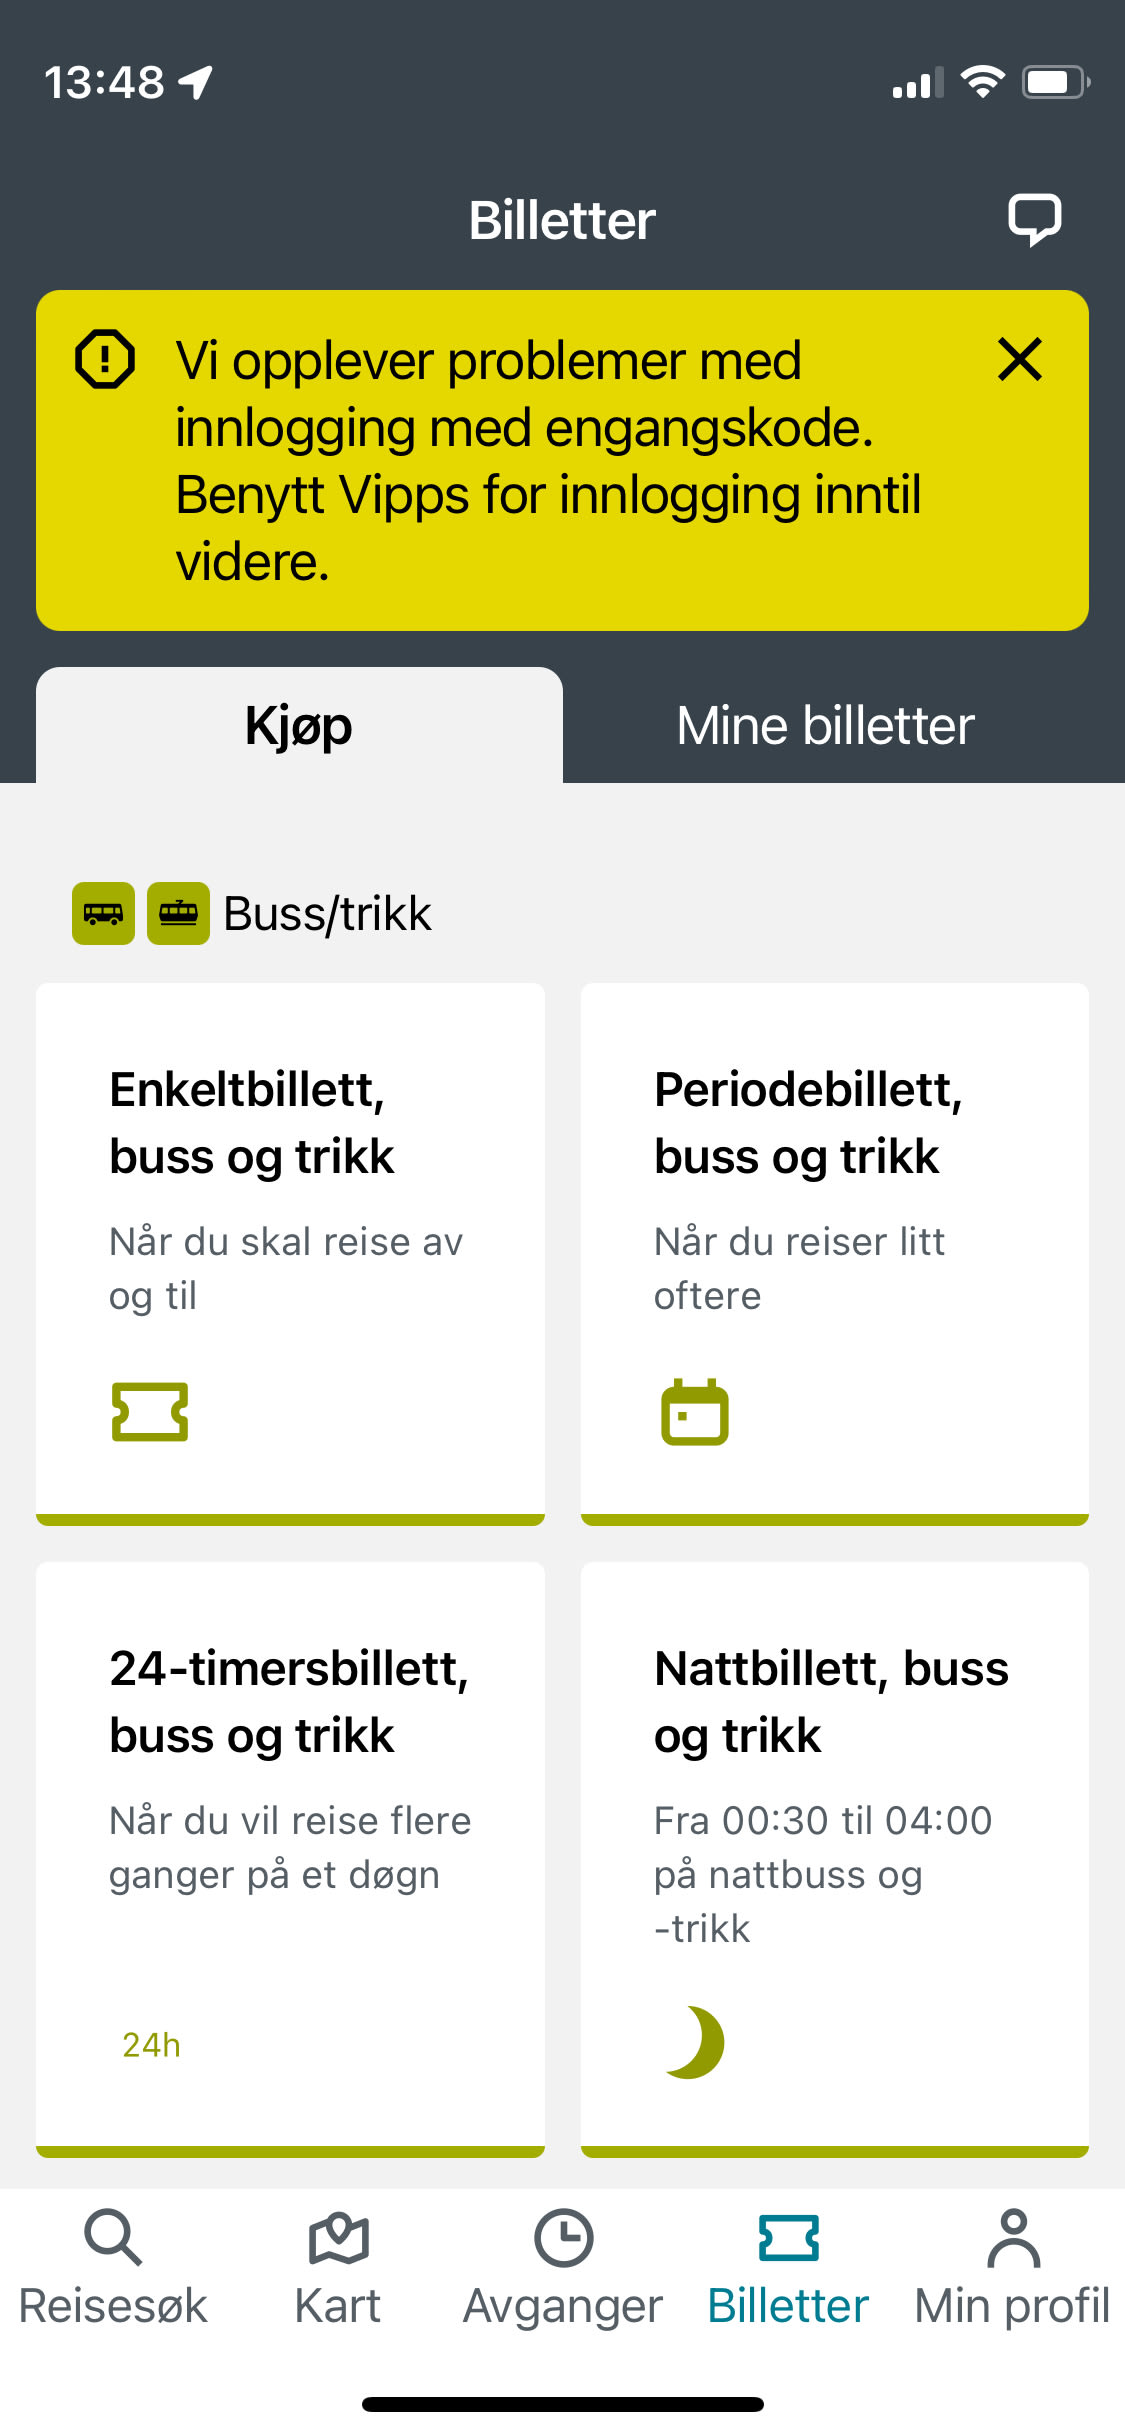The image size is (1125, 2436).
Task: Select Enkeltbillett, buss og trikk
Action: 290,1250
